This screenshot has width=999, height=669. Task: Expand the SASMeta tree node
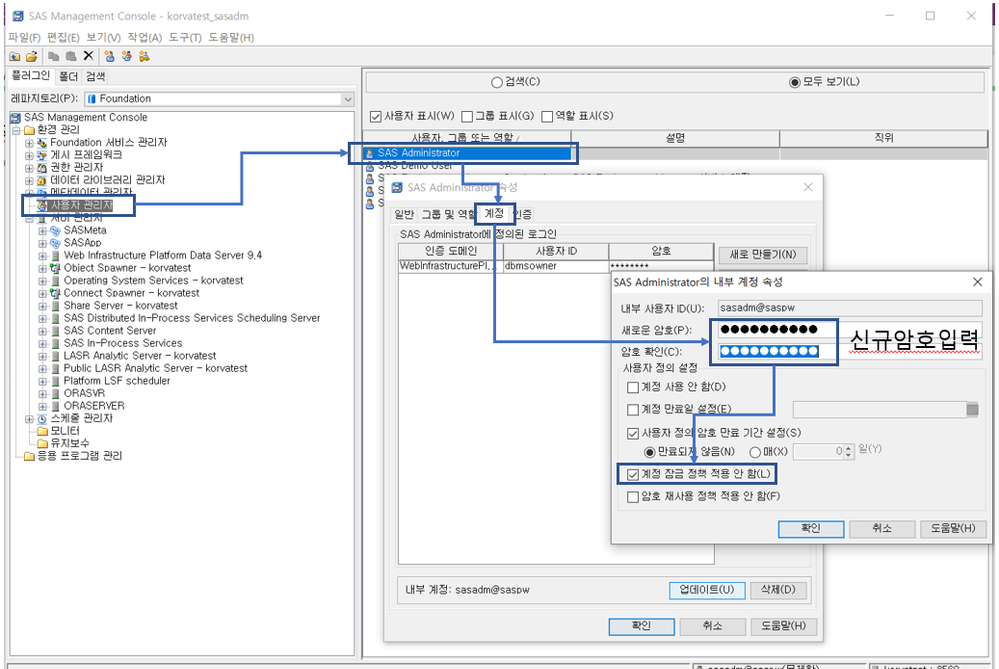click(43, 231)
